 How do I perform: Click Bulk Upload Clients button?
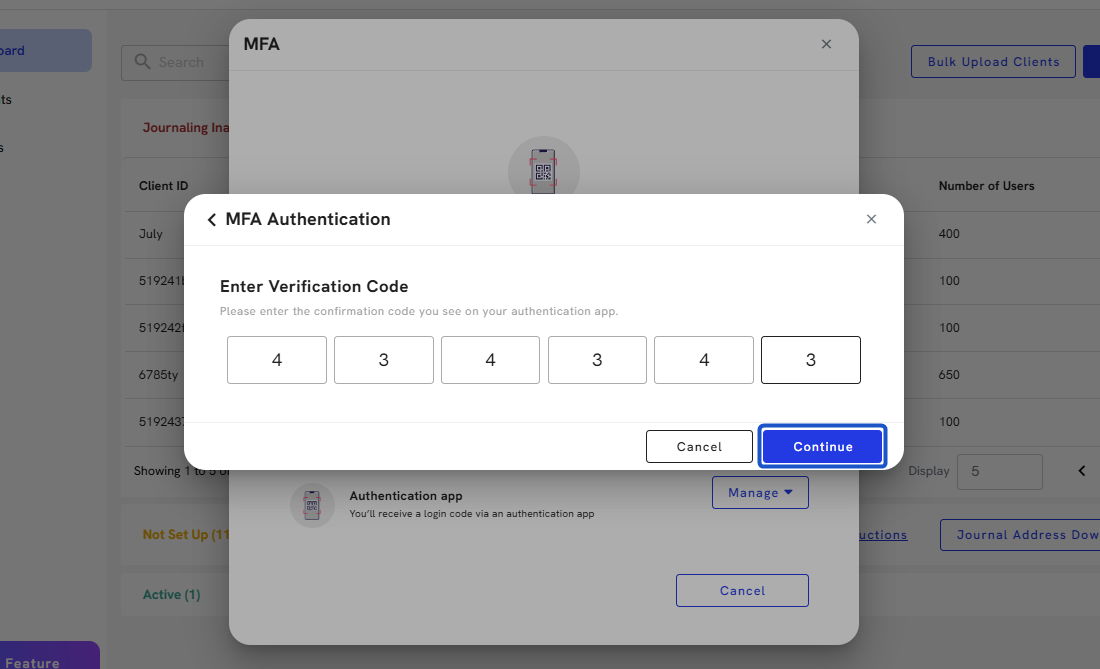coord(993,62)
